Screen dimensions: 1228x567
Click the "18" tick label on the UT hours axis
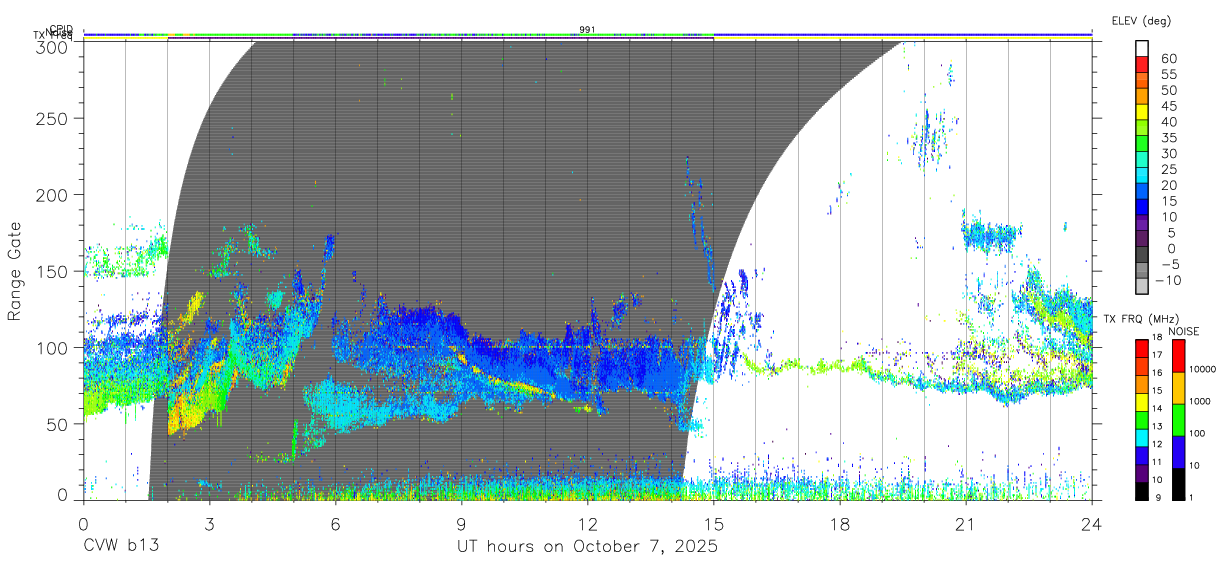click(x=840, y=523)
